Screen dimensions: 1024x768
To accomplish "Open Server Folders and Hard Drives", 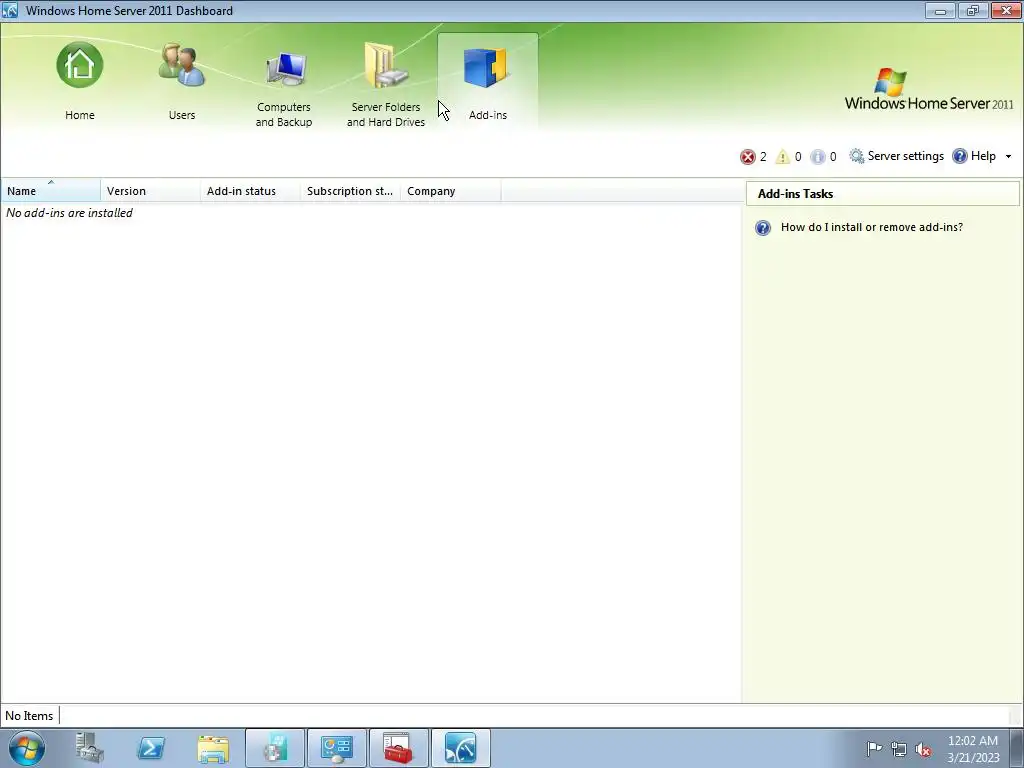I will click(385, 83).
